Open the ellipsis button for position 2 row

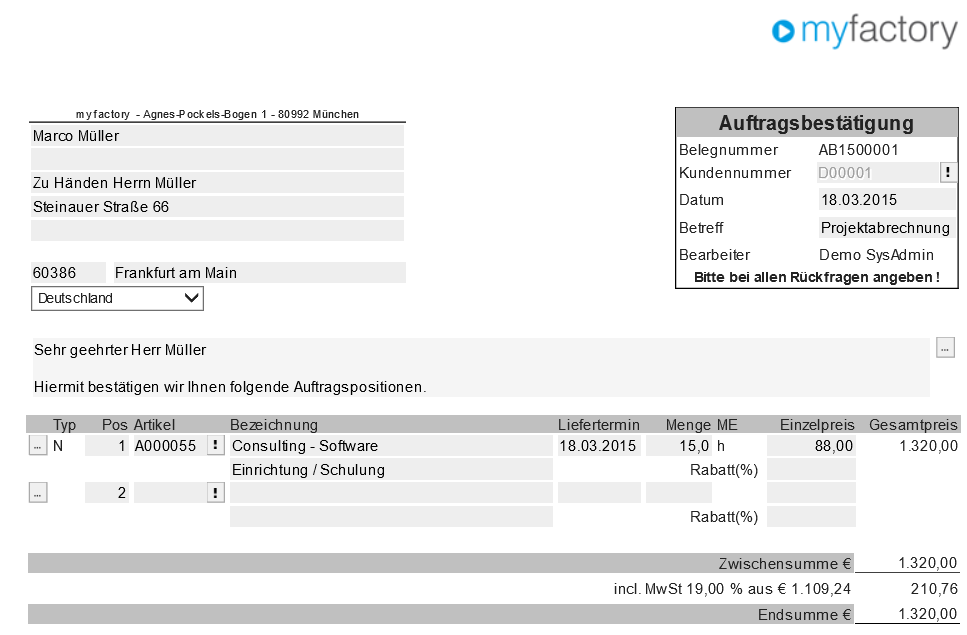[x=38, y=493]
